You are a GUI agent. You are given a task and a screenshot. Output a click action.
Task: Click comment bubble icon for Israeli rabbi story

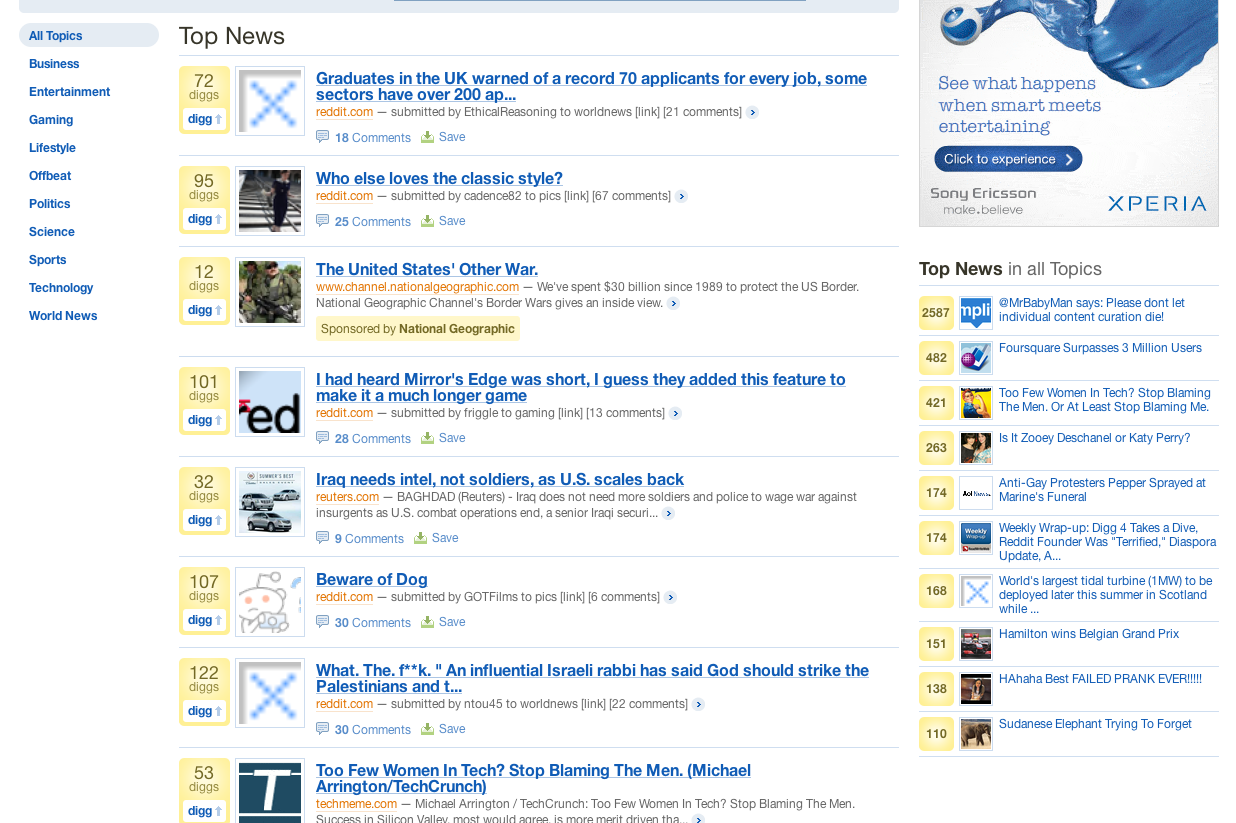(x=322, y=729)
